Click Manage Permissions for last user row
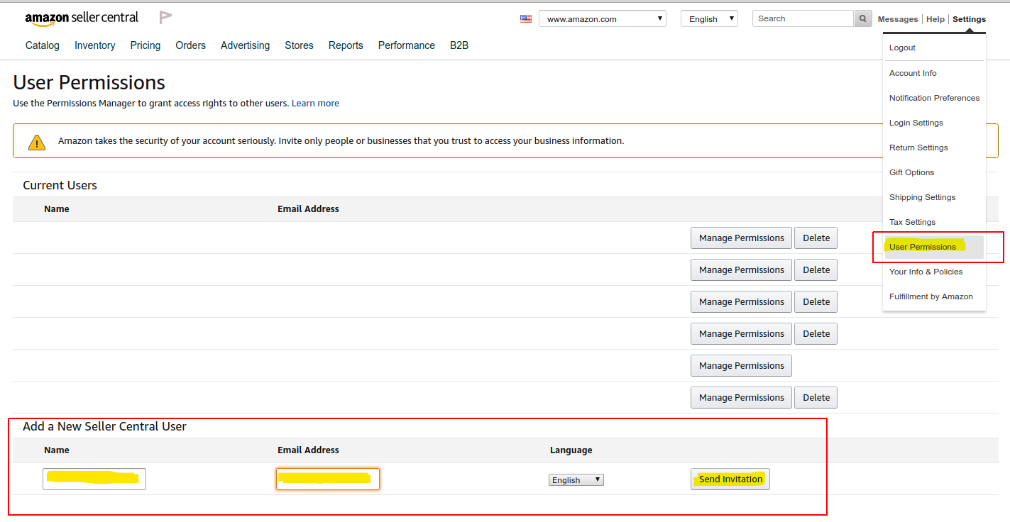This screenshot has width=1010, height=522. click(x=741, y=398)
